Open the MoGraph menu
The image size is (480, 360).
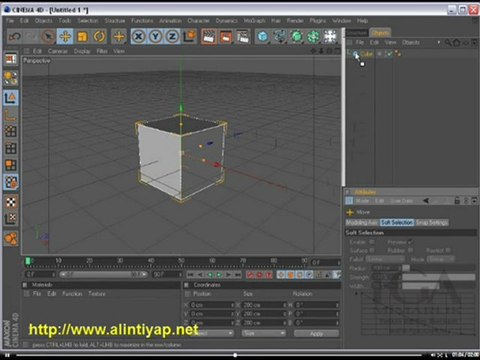(x=254, y=21)
